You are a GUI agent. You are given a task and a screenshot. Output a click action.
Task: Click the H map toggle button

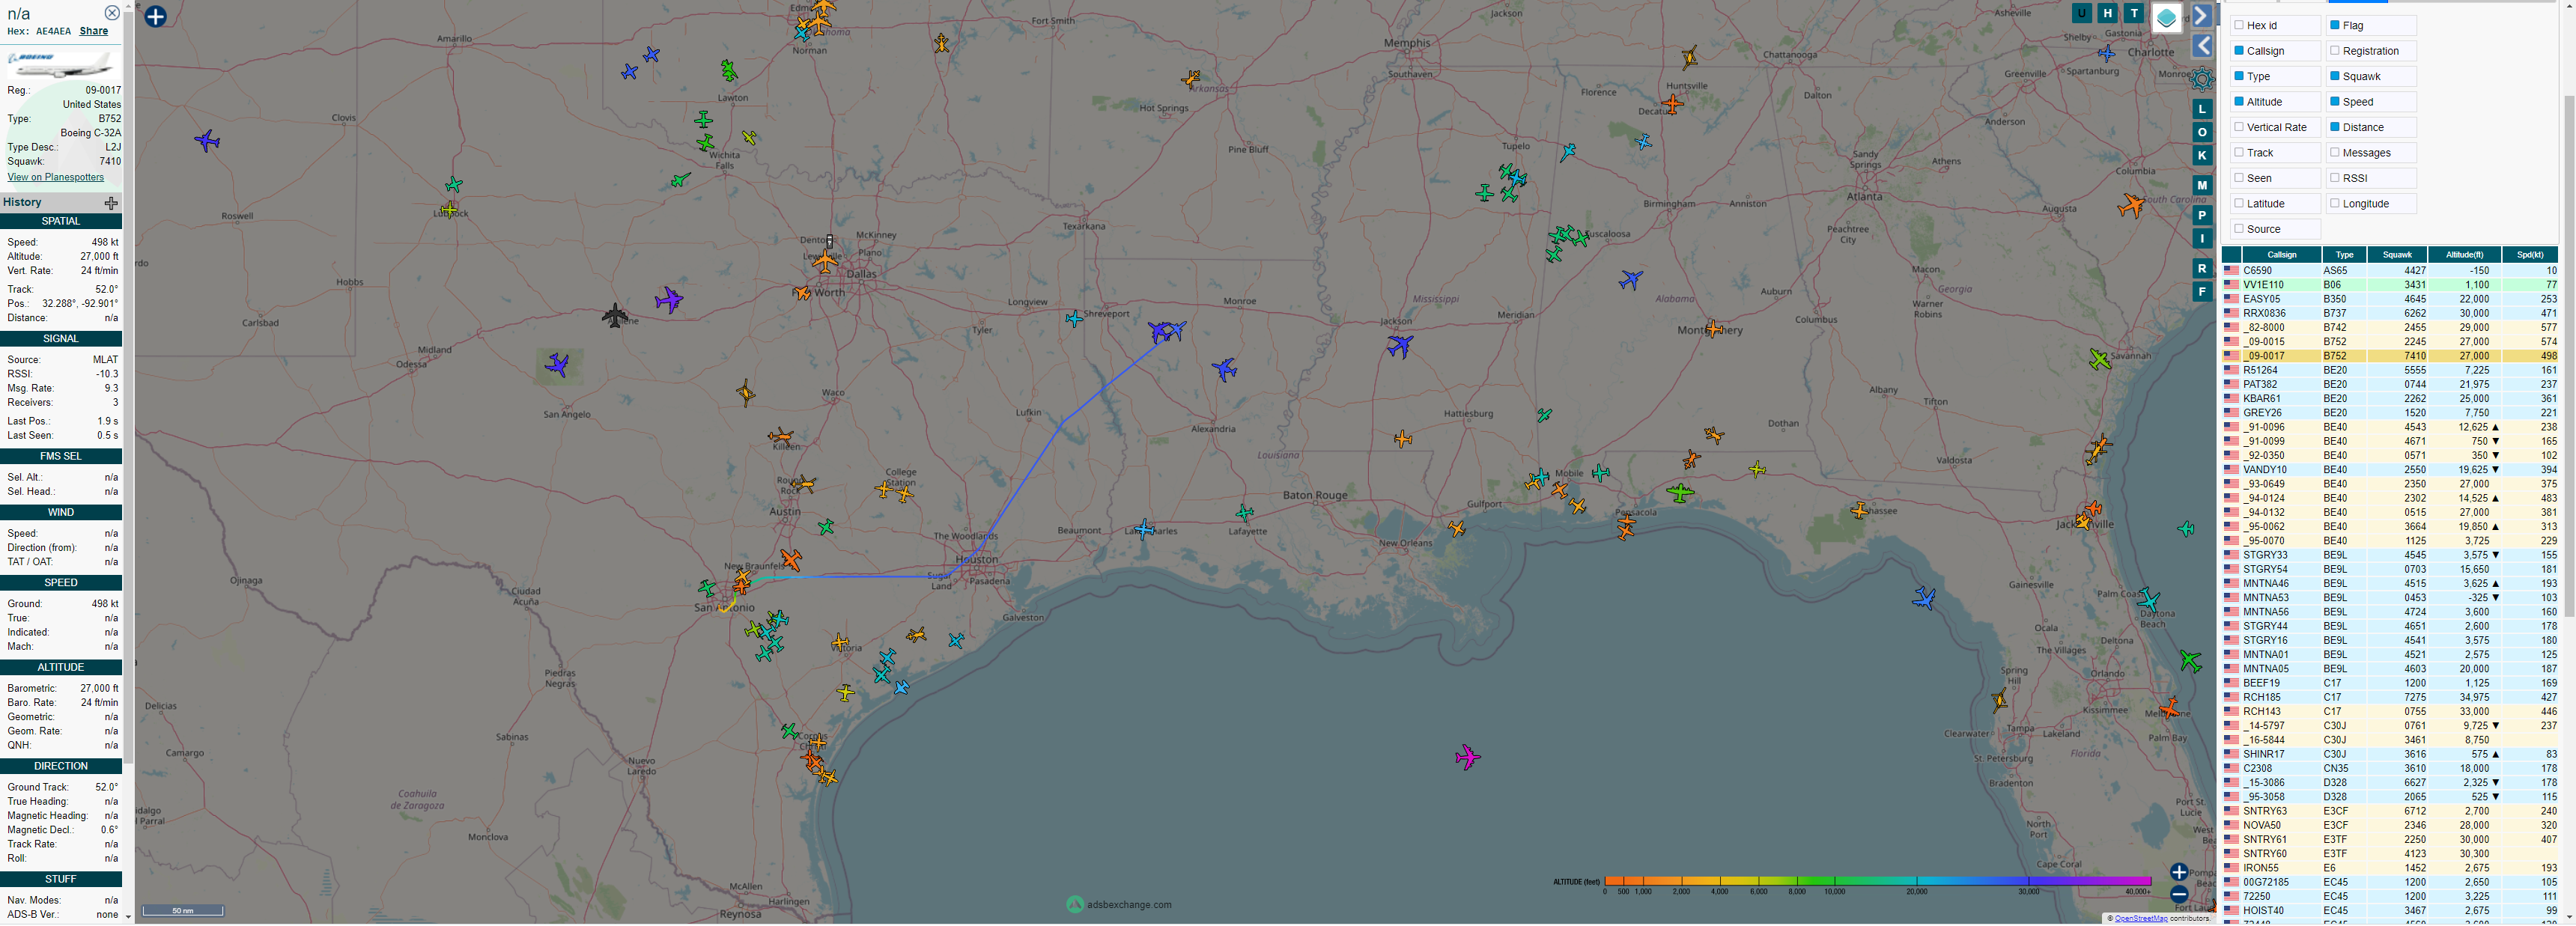pos(2107,13)
